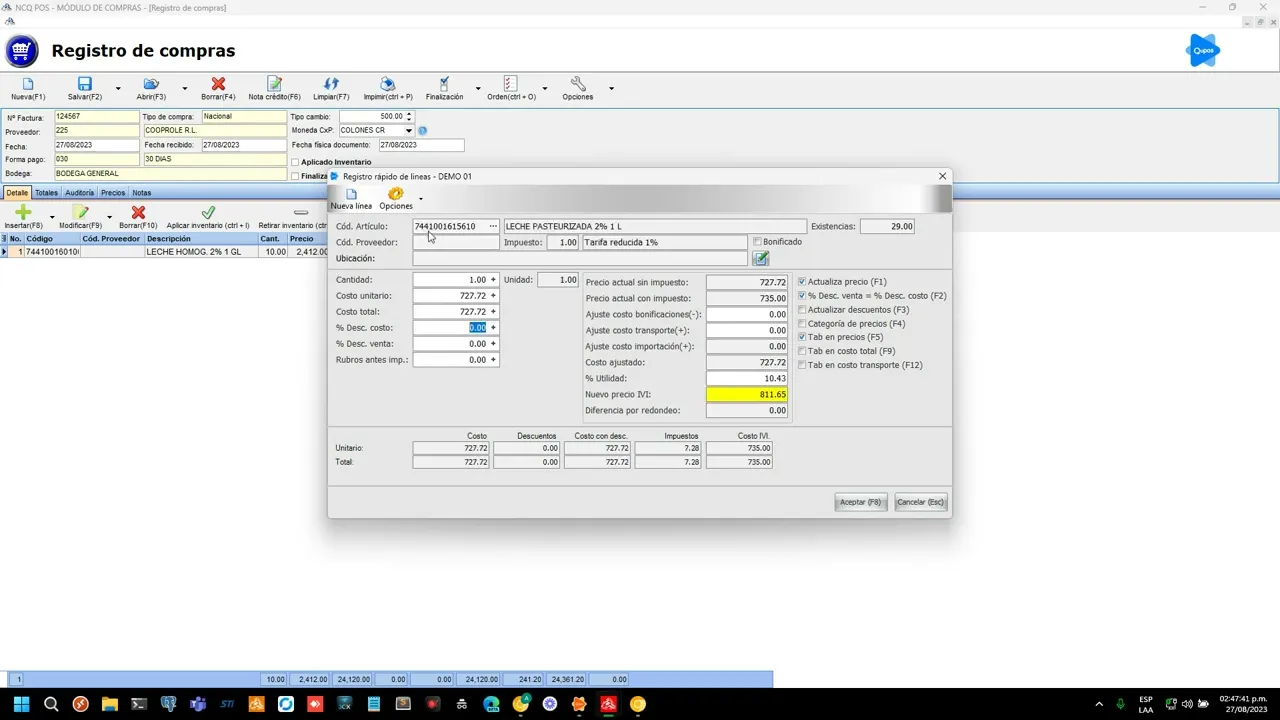
Task: Toggle % Desc. venta = % Desc. costo (F2)
Action: pyautogui.click(x=802, y=296)
